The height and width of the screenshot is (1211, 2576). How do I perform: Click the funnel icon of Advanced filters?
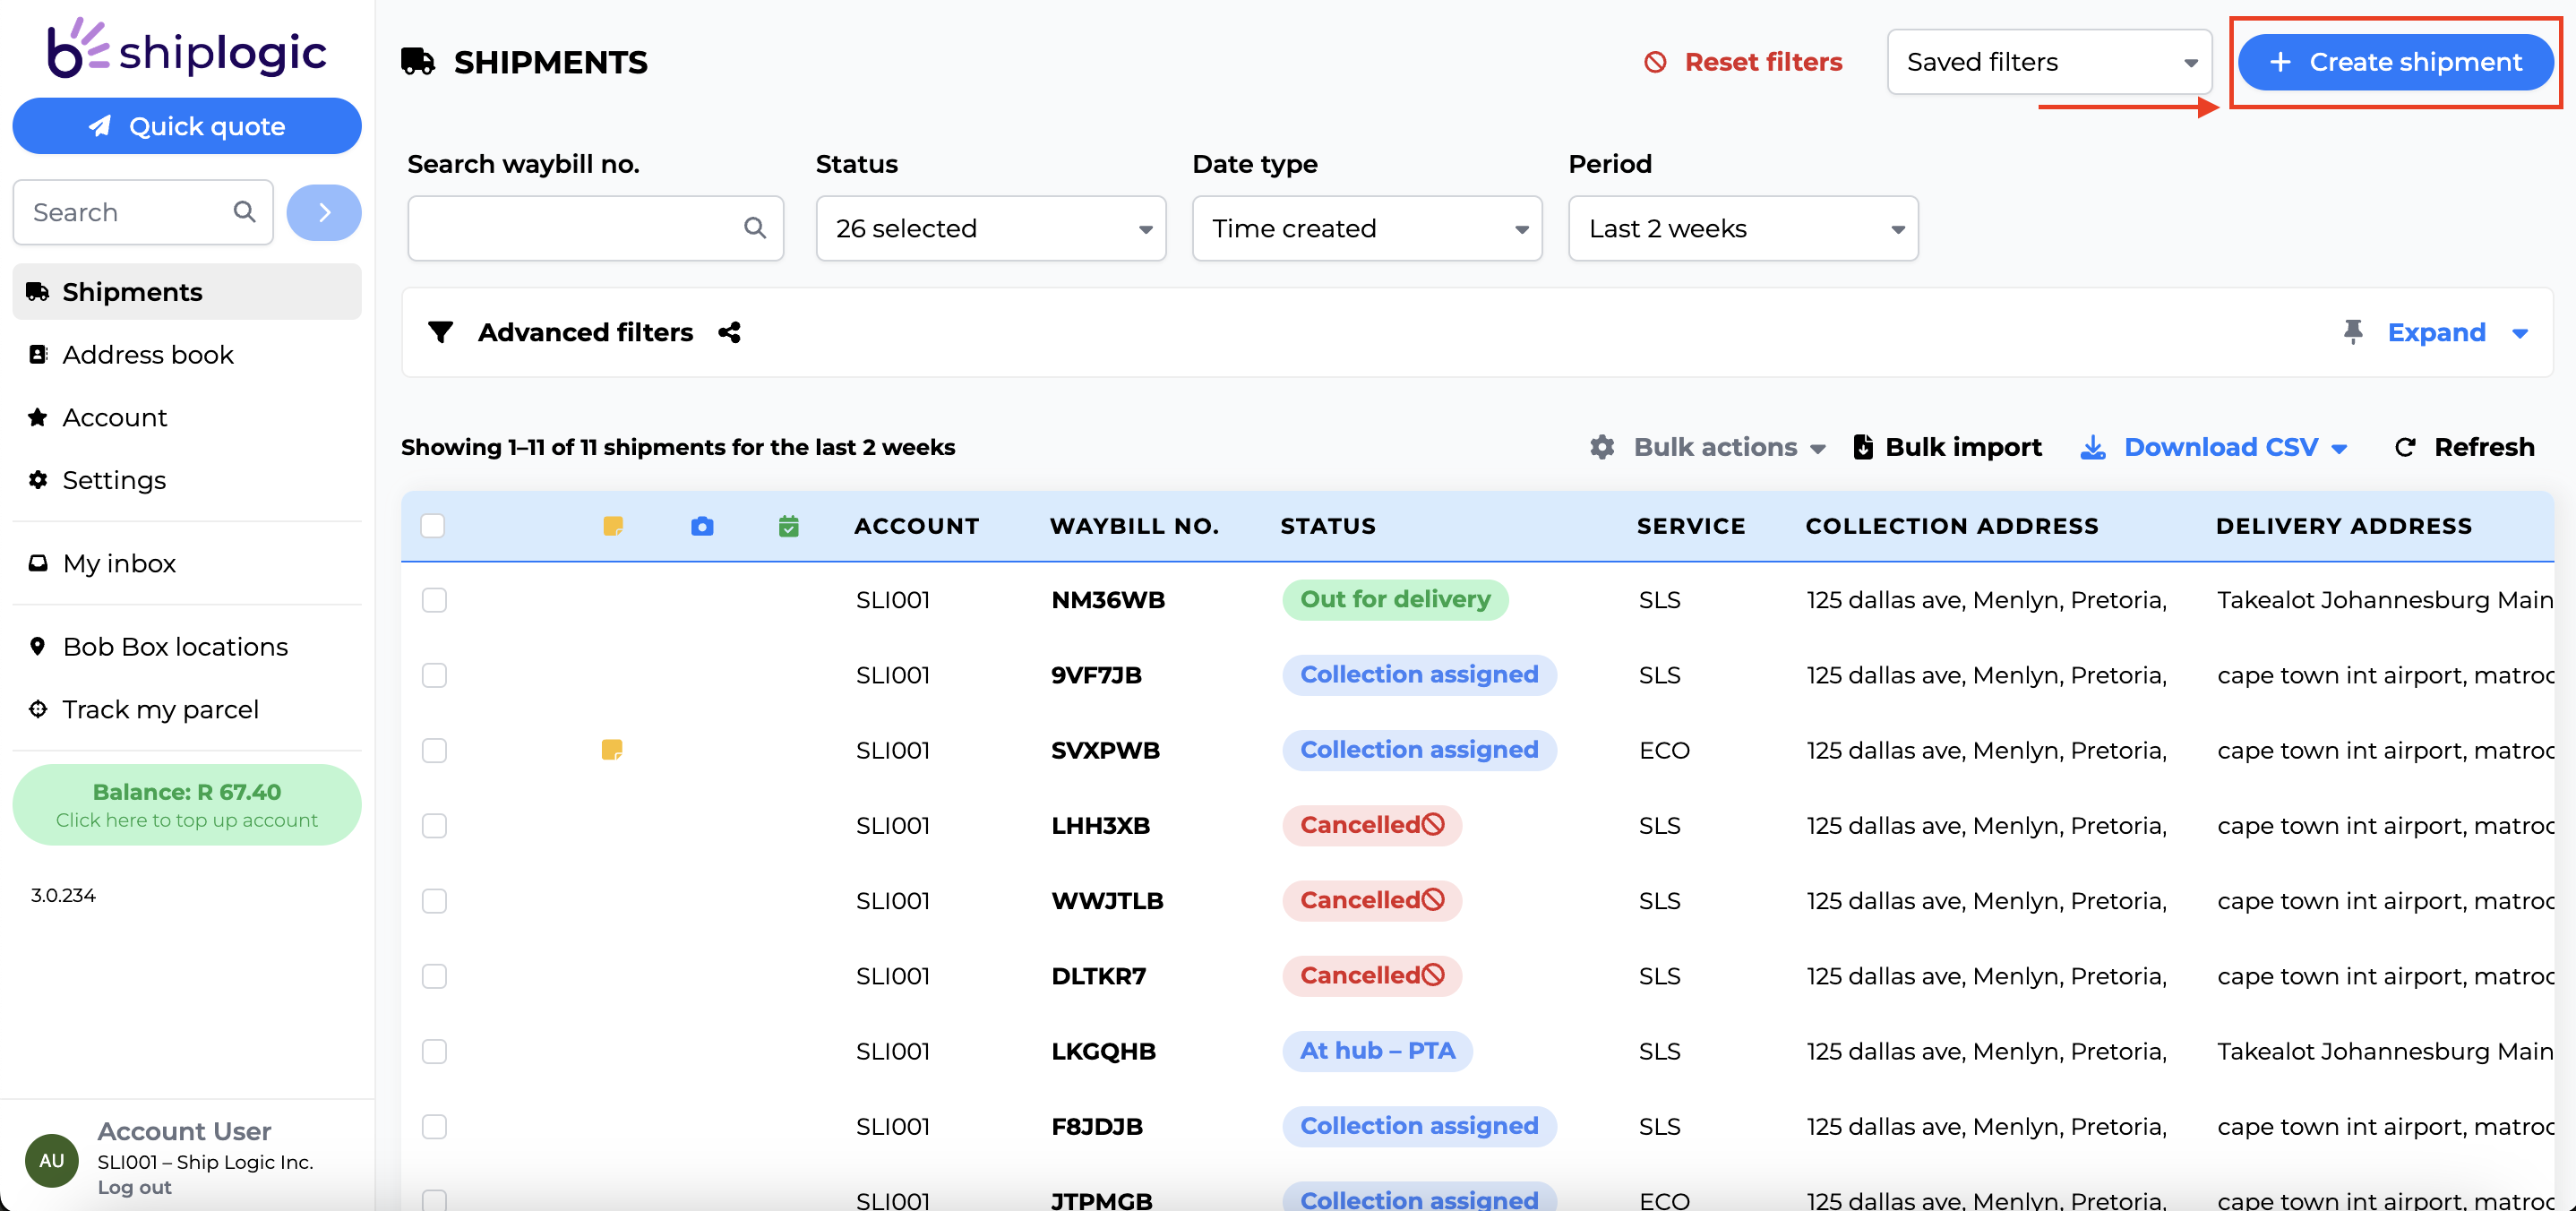point(440,332)
